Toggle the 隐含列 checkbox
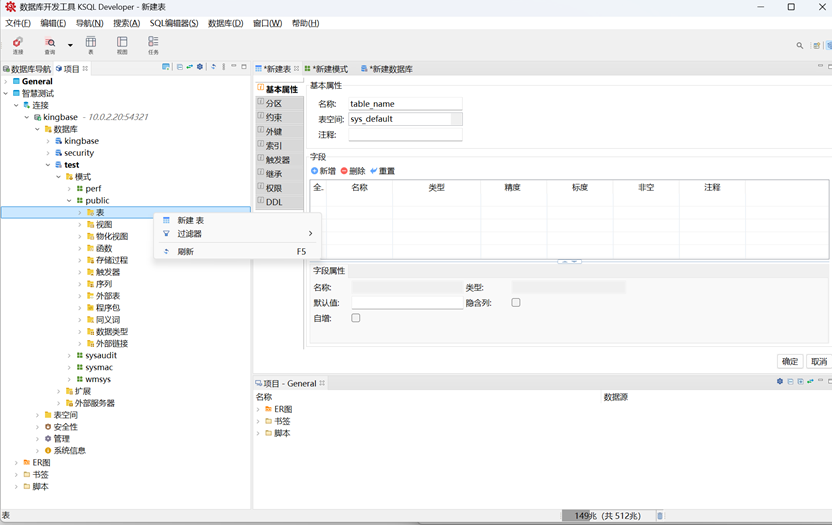 (516, 302)
